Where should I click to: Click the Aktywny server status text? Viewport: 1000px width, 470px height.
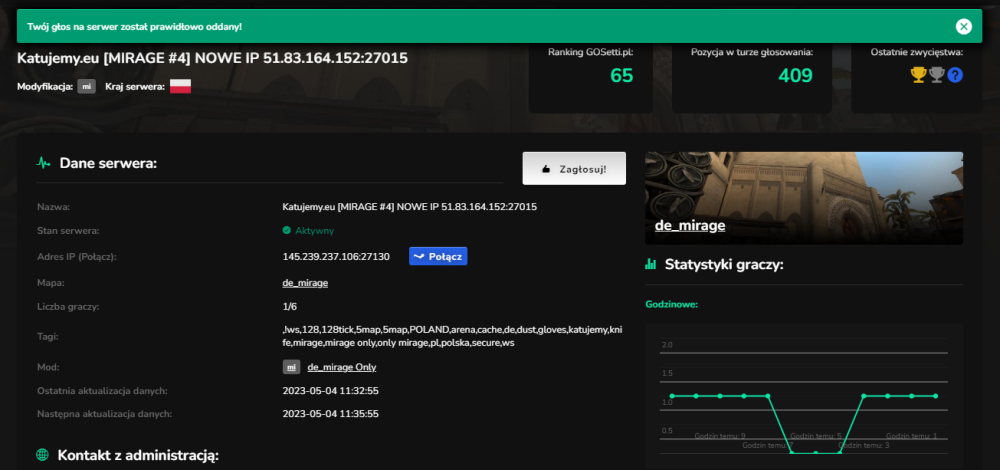pos(314,230)
